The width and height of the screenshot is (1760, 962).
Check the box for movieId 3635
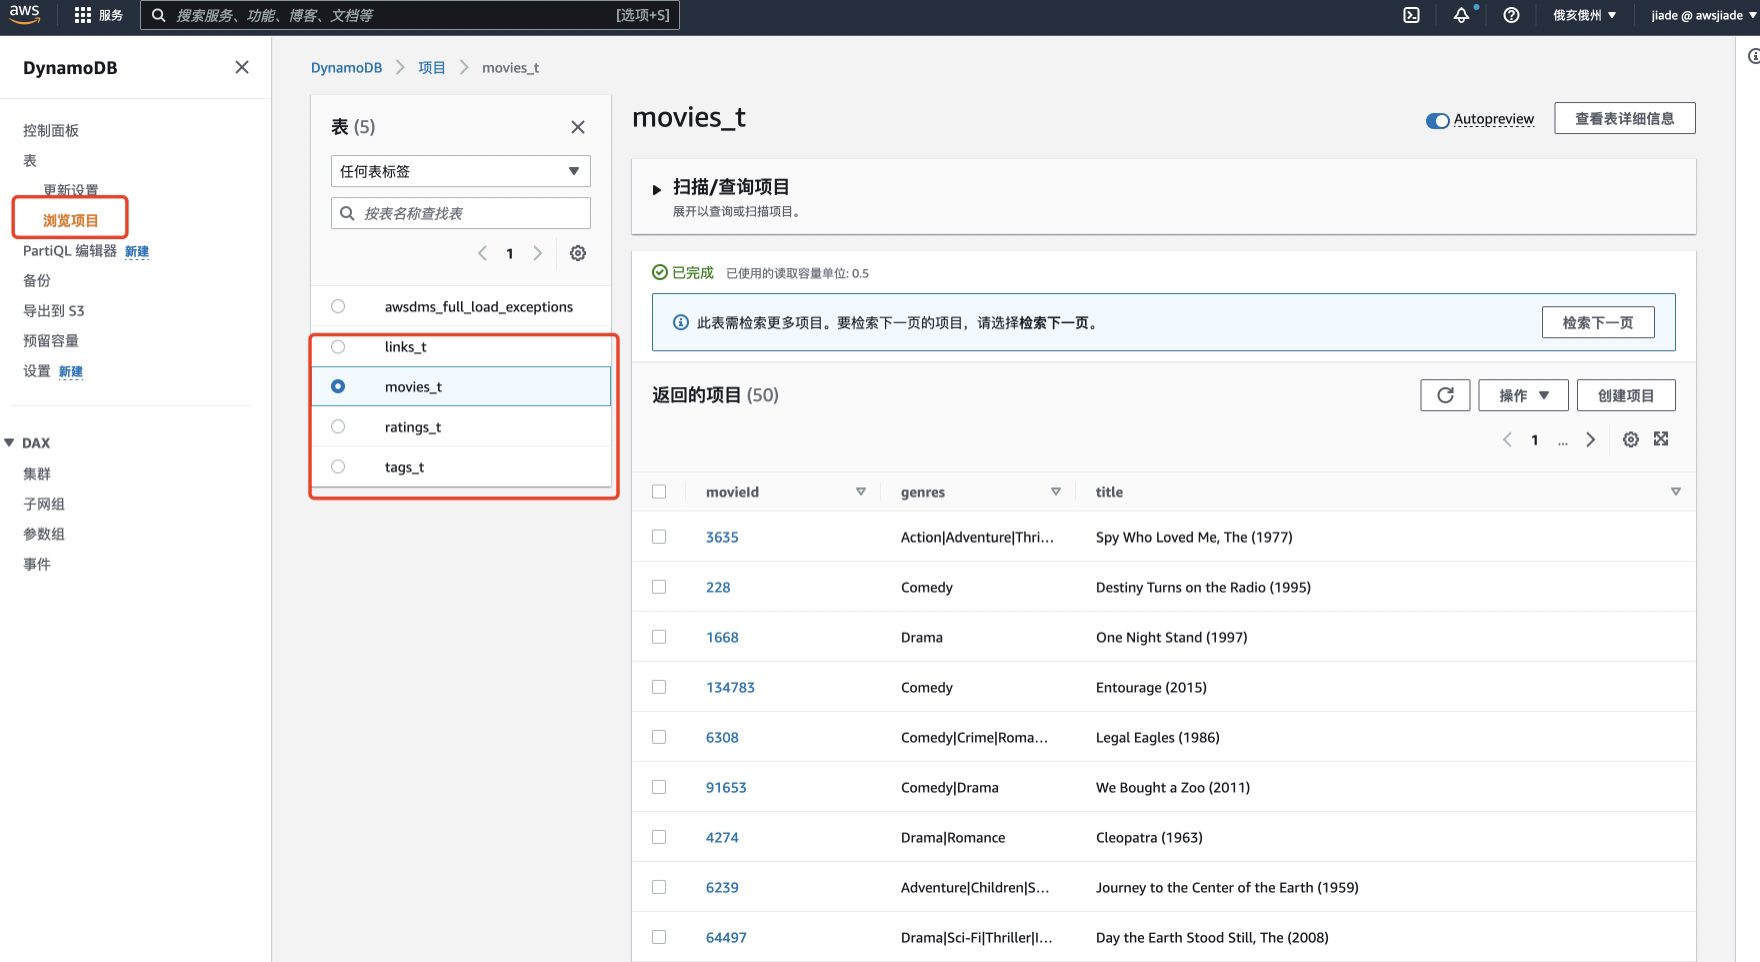click(x=659, y=537)
